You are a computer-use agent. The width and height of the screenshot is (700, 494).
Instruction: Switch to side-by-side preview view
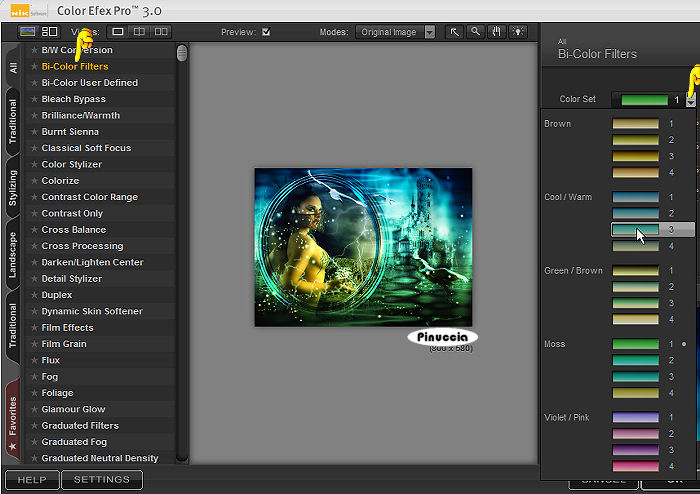[x=161, y=32]
